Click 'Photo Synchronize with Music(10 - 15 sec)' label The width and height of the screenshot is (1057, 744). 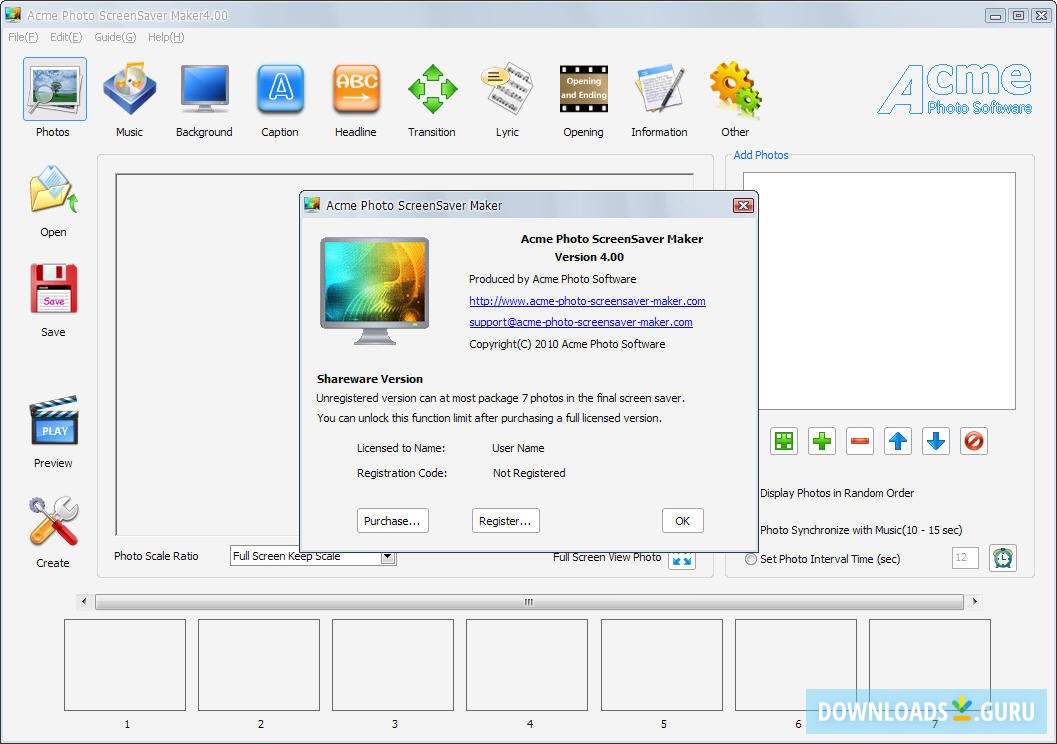pyautogui.click(x=861, y=530)
